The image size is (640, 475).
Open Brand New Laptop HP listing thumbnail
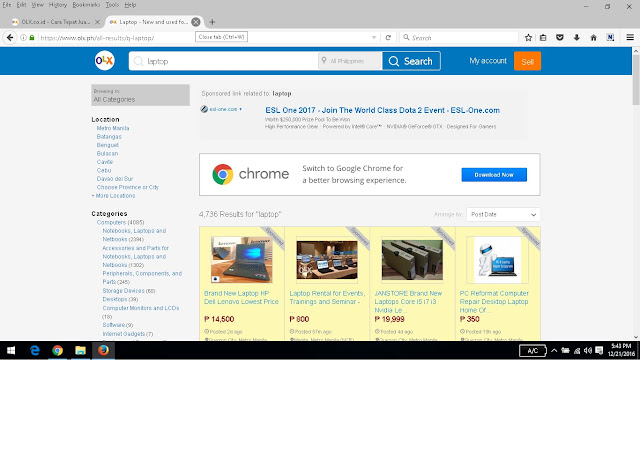click(242, 260)
